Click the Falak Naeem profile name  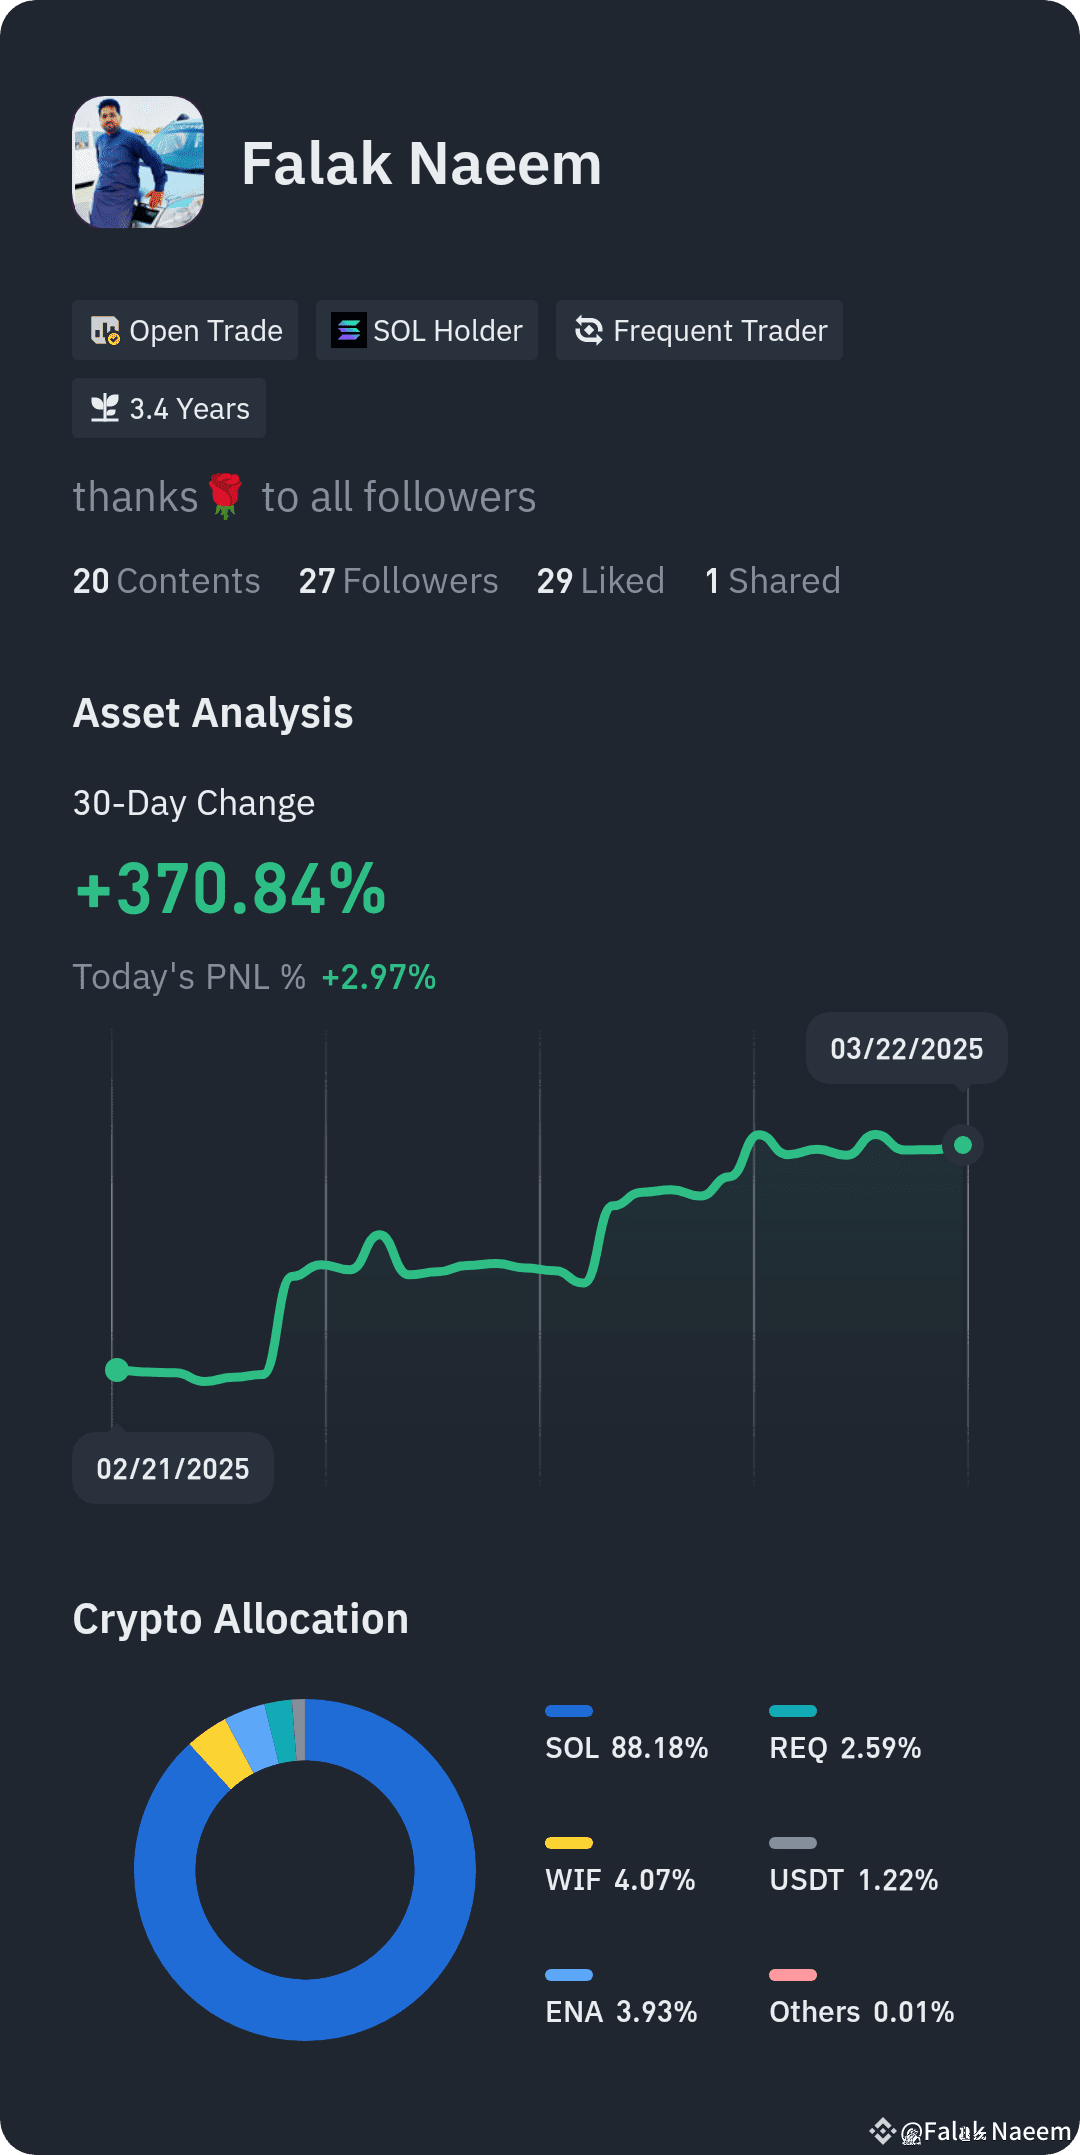click(421, 164)
